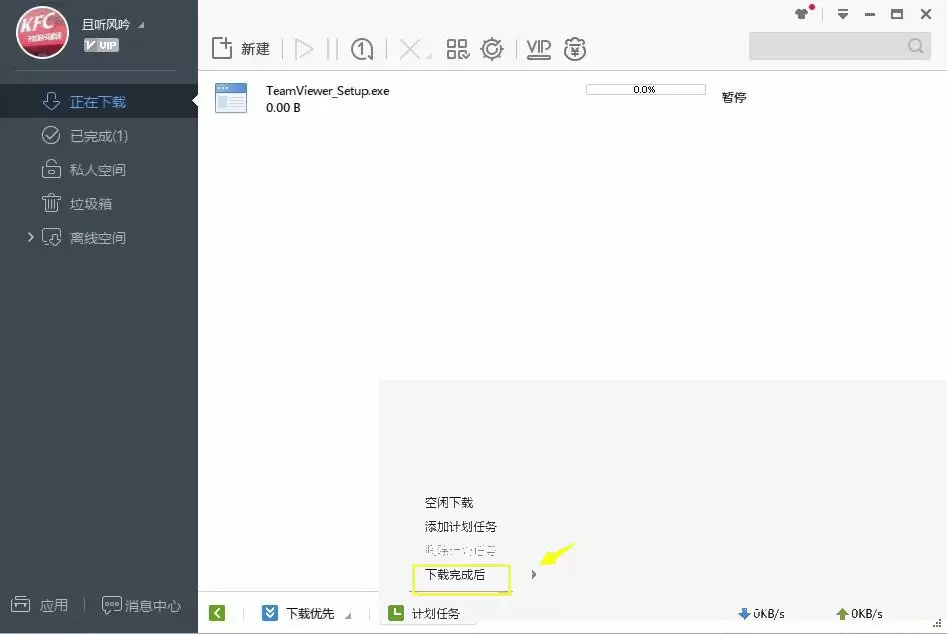Start download with the play icon
Screen dimensions: 947x634
tap(304, 49)
